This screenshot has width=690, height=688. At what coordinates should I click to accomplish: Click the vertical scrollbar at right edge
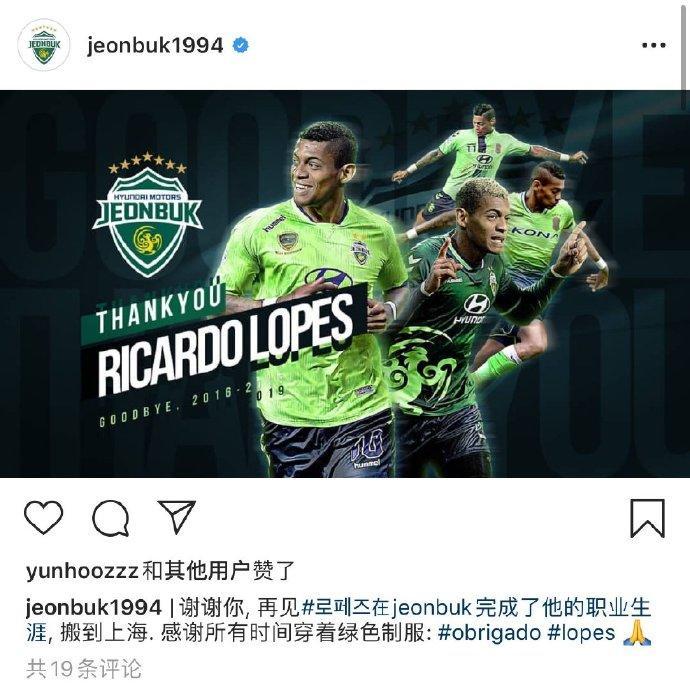[685, 46]
